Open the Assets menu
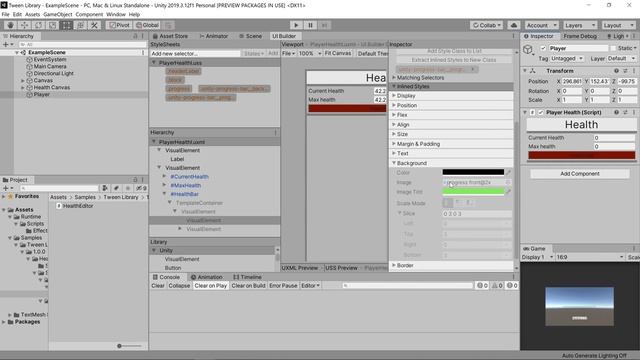 [x=32, y=14]
